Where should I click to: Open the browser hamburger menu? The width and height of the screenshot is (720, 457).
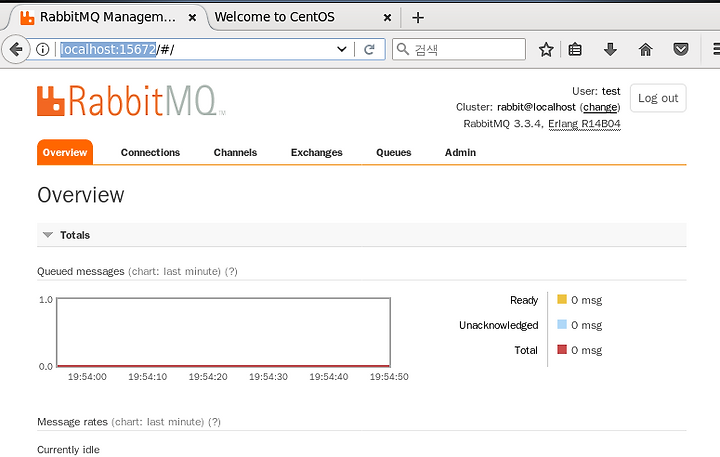(x=715, y=49)
